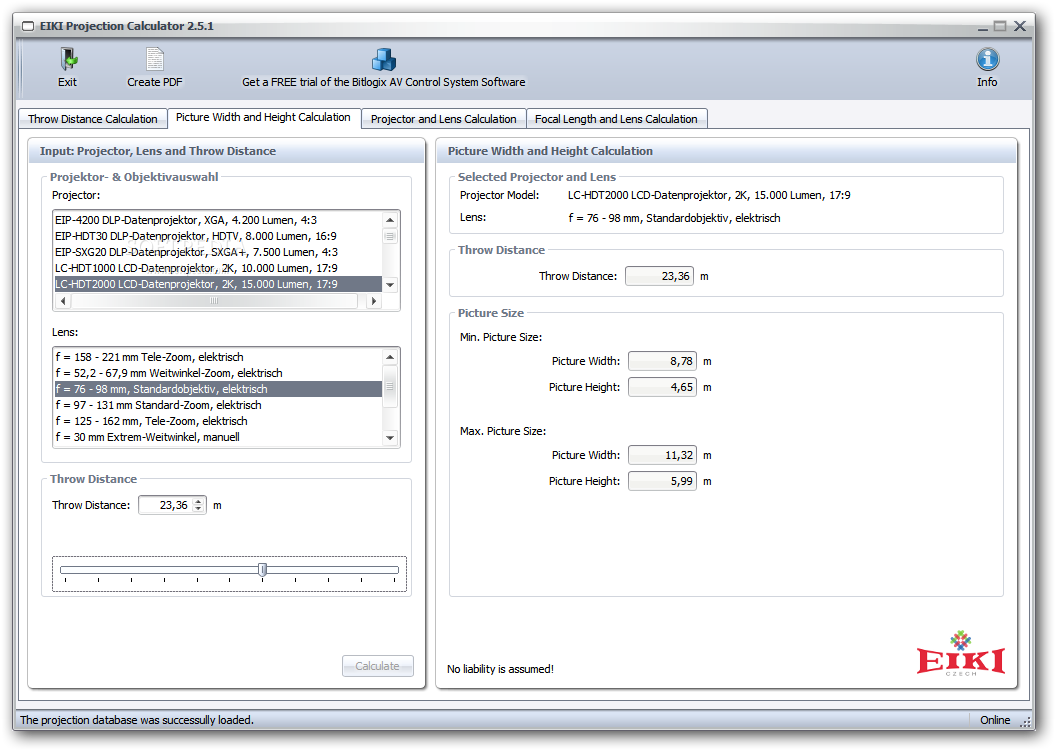Click the max Picture Height 5,99 field
The height and width of the screenshot is (751, 1056).
click(x=663, y=481)
